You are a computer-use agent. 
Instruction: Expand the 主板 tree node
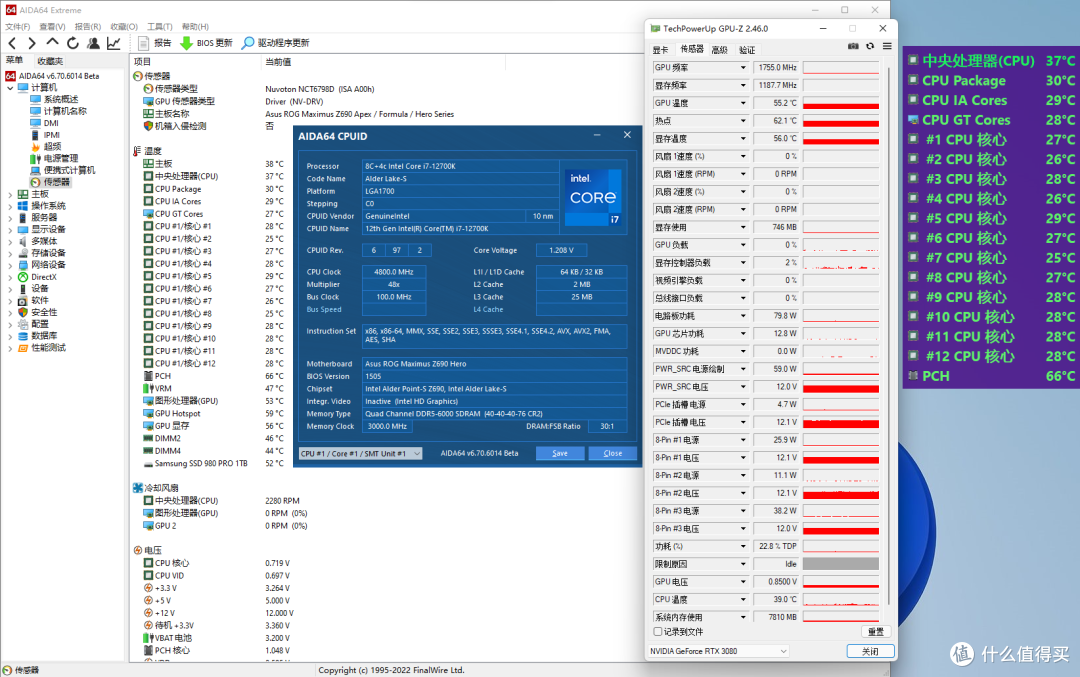[x=10, y=194]
